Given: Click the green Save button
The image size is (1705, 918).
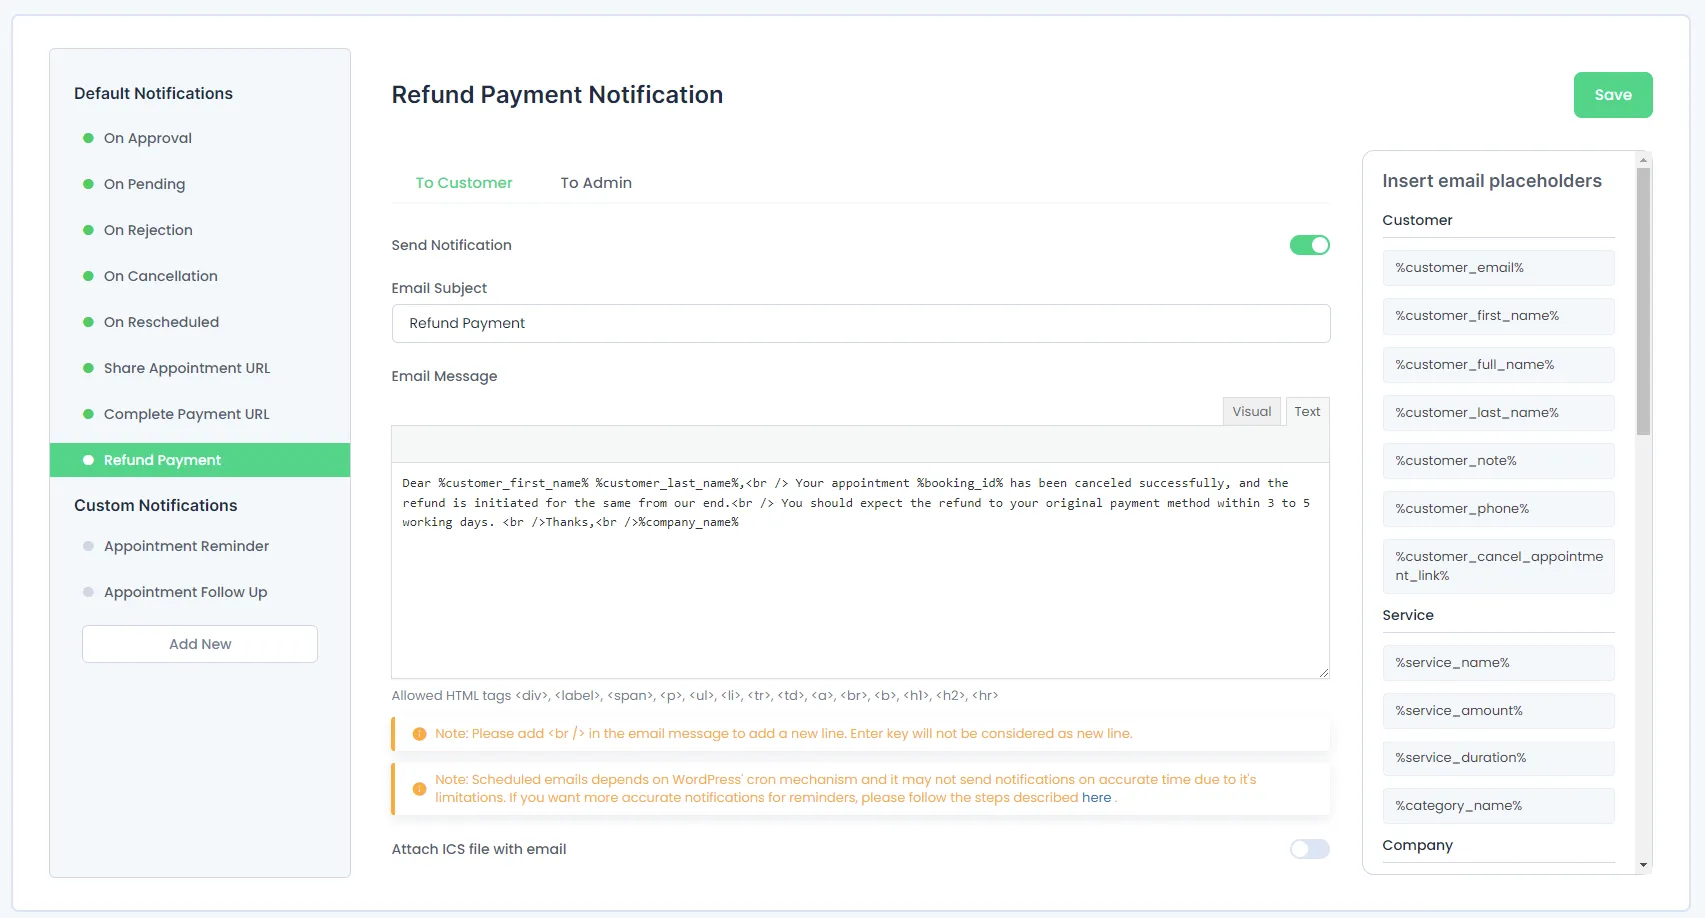Looking at the screenshot, I should 1612,95.
